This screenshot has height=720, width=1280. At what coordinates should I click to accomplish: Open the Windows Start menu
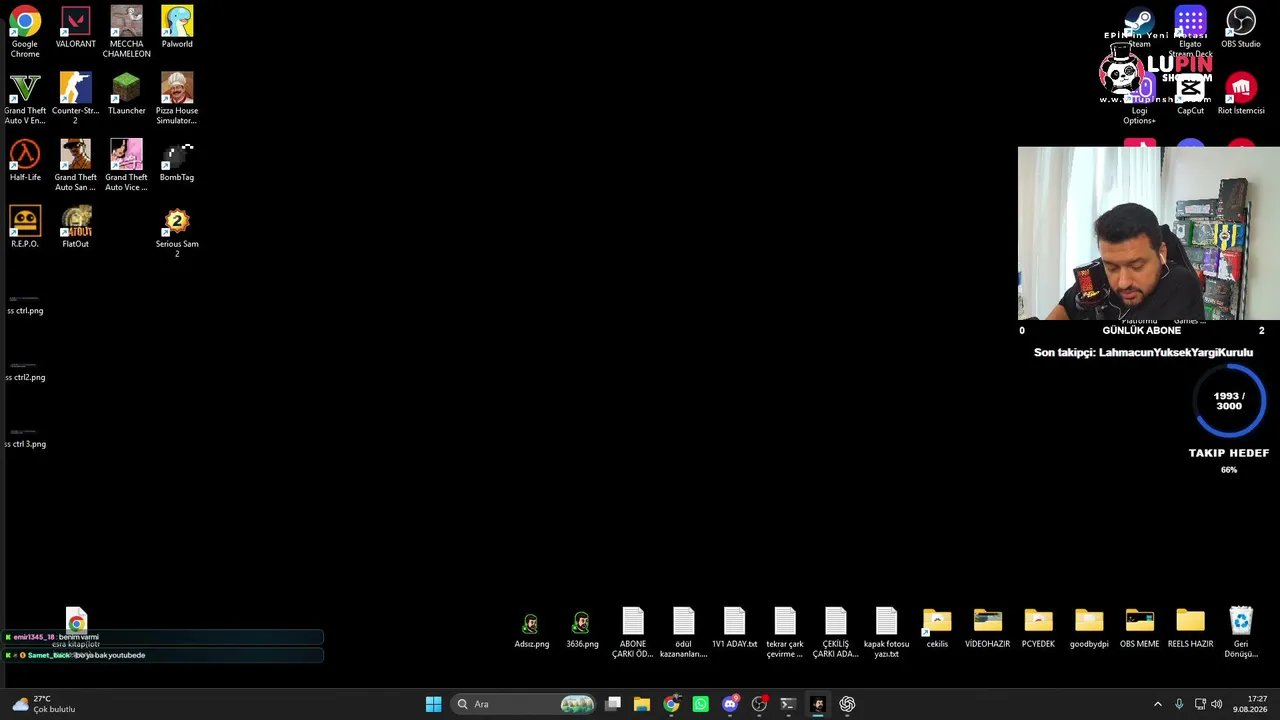pyautogui.click(x=433, y=704)
